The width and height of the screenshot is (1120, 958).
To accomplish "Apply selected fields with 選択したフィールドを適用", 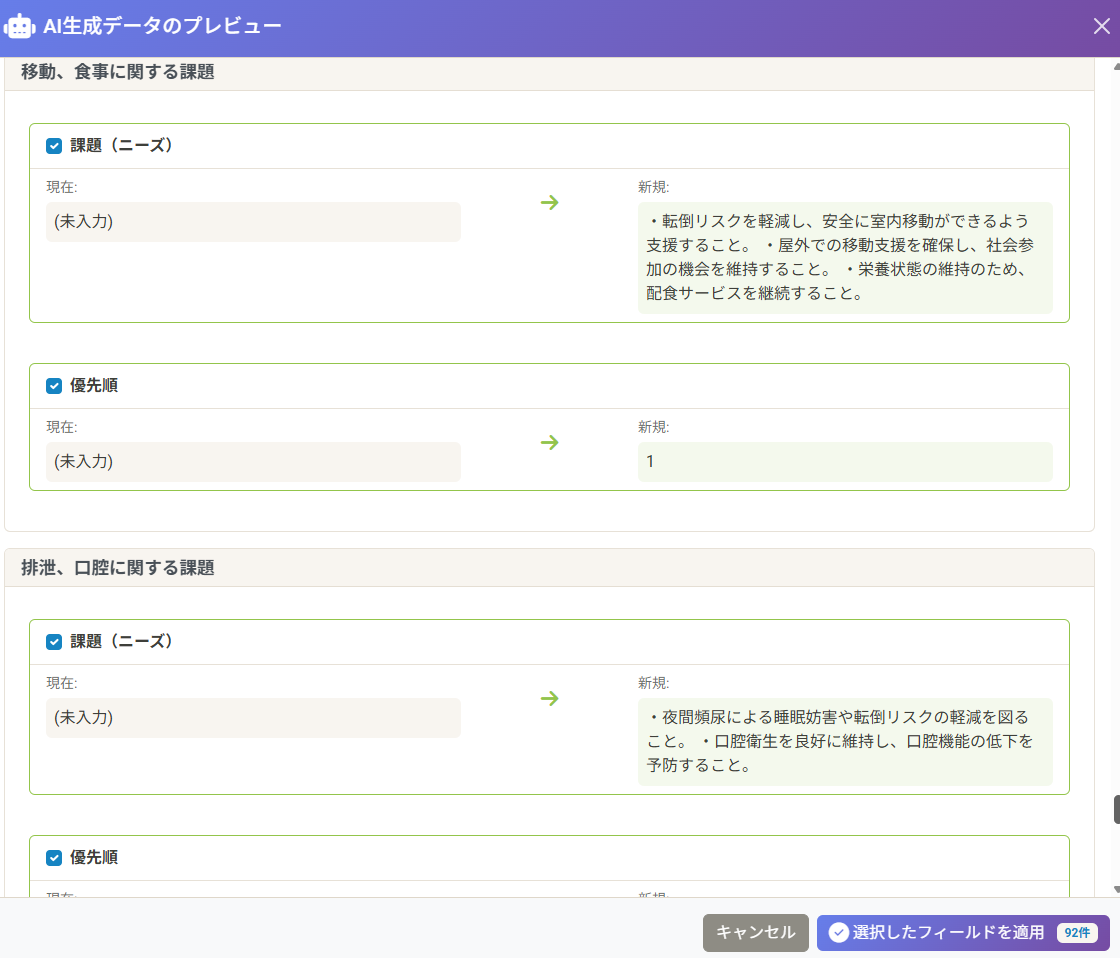I will (947, 933).
